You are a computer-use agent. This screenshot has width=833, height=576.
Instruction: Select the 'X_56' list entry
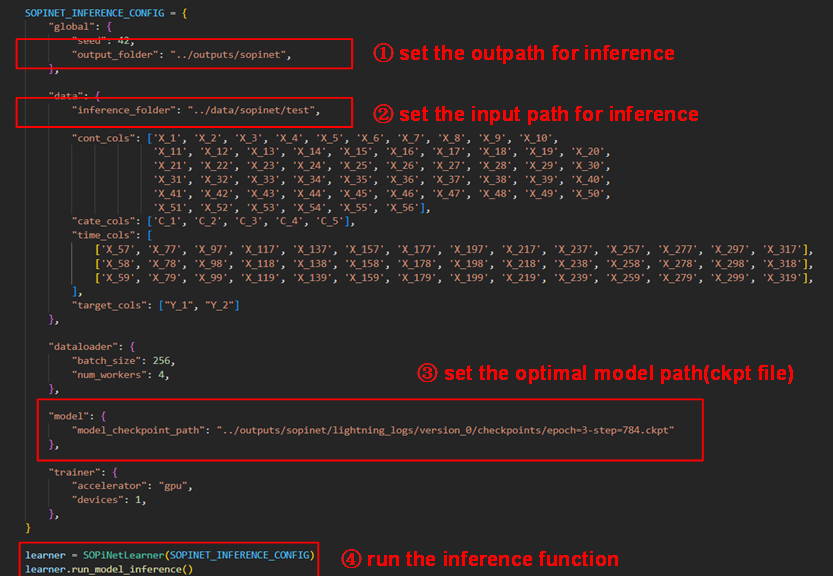pos(403,207)
